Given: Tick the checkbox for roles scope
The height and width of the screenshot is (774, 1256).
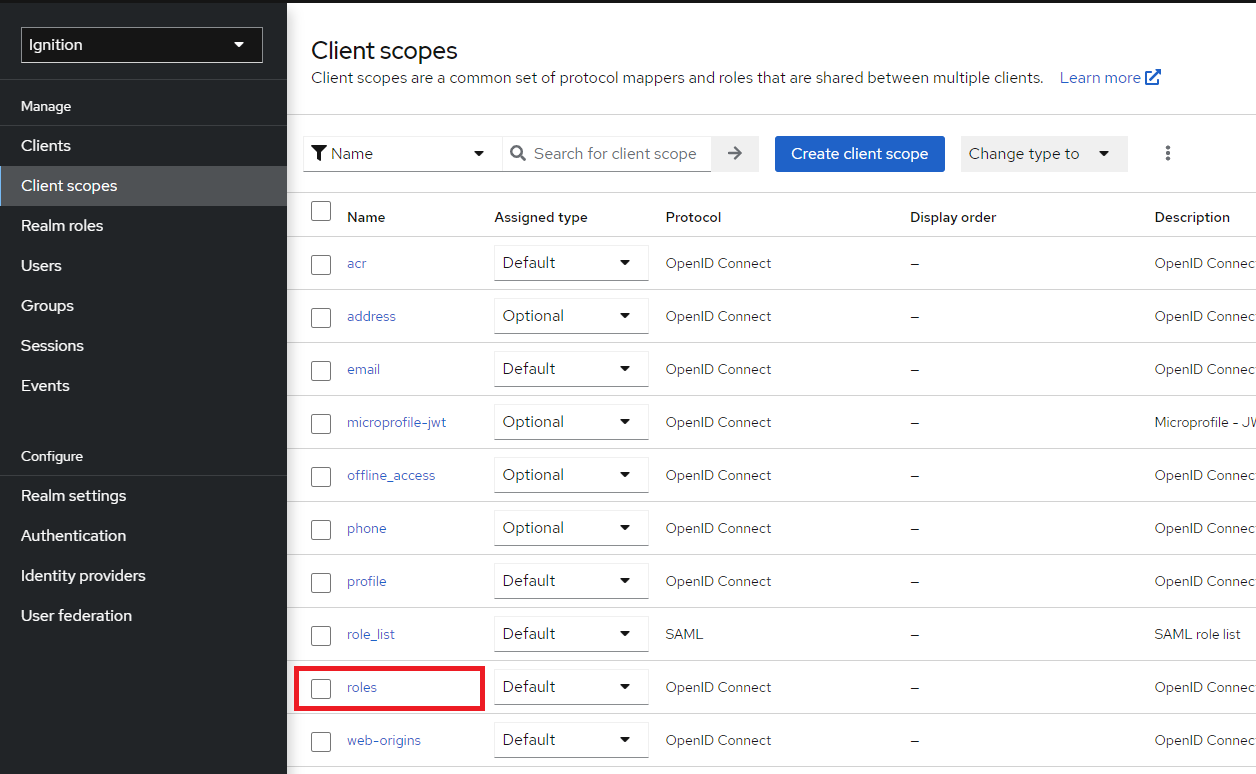Looking at the screenshot, I should tap(321, 688).
